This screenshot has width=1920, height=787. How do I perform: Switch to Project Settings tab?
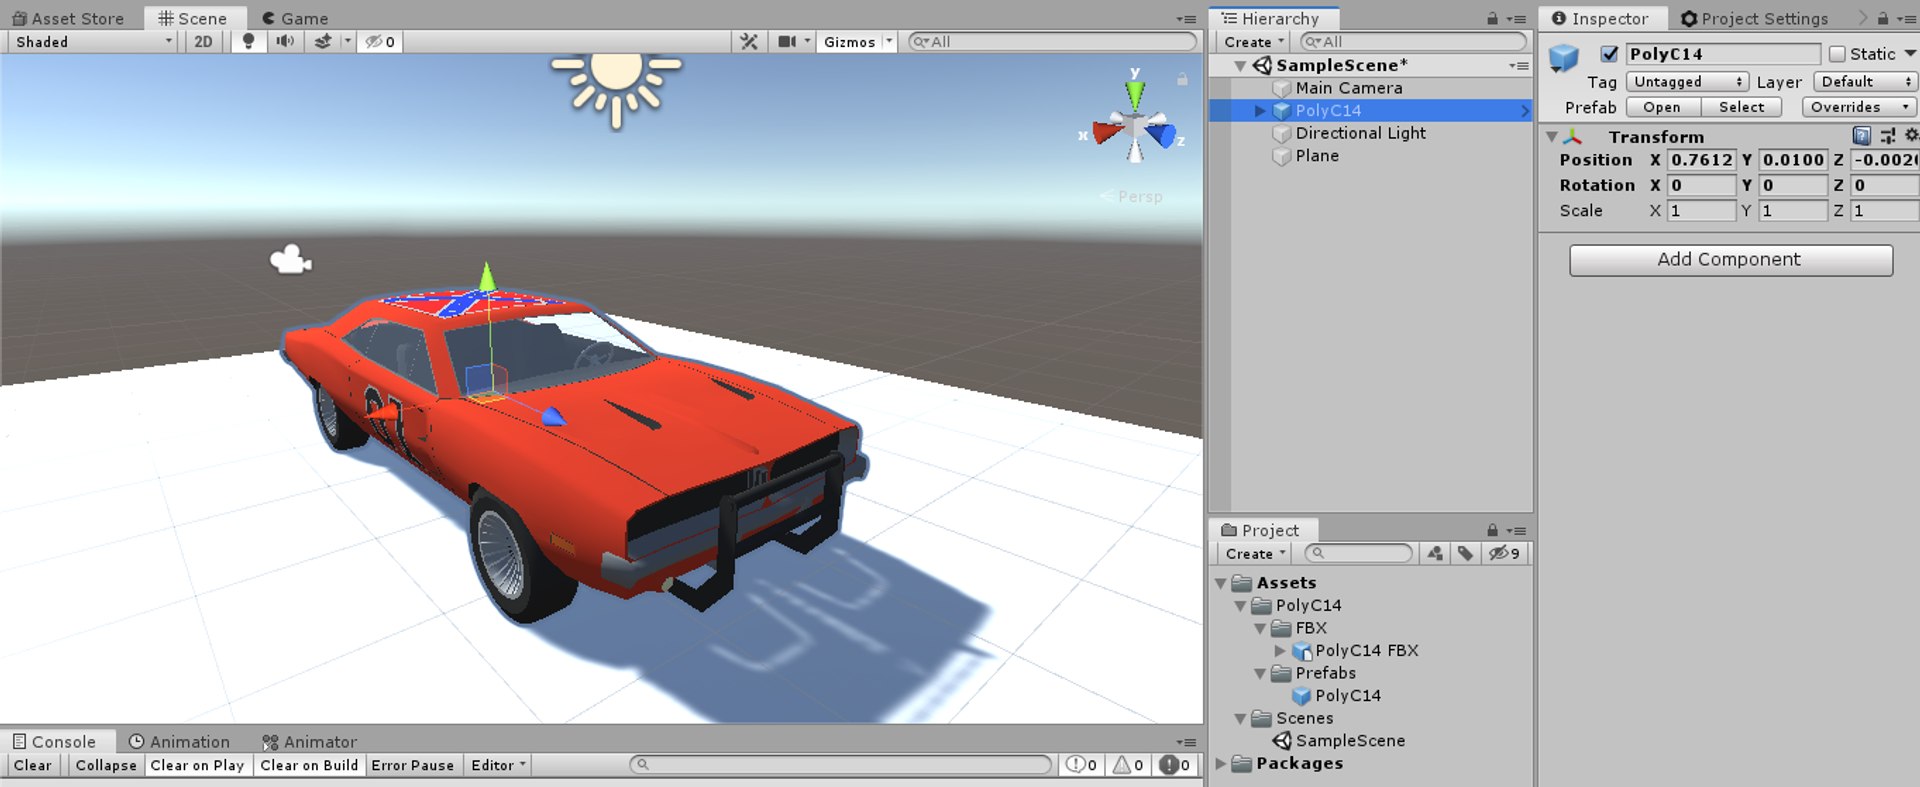(1755, 18)
